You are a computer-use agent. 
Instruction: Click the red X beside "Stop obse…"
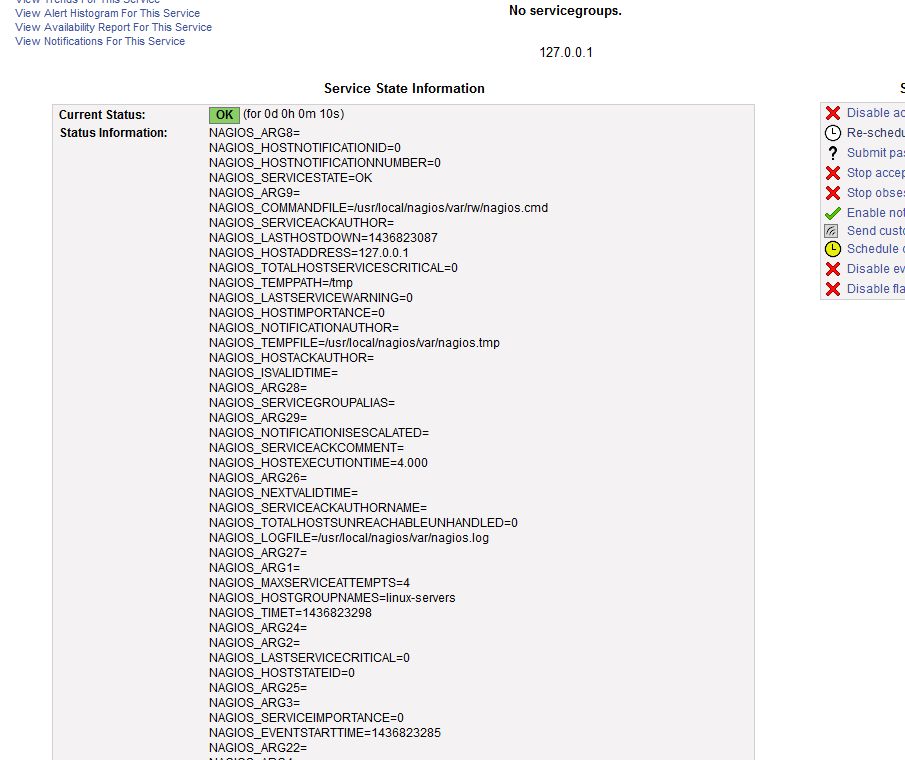pos(832,193)
